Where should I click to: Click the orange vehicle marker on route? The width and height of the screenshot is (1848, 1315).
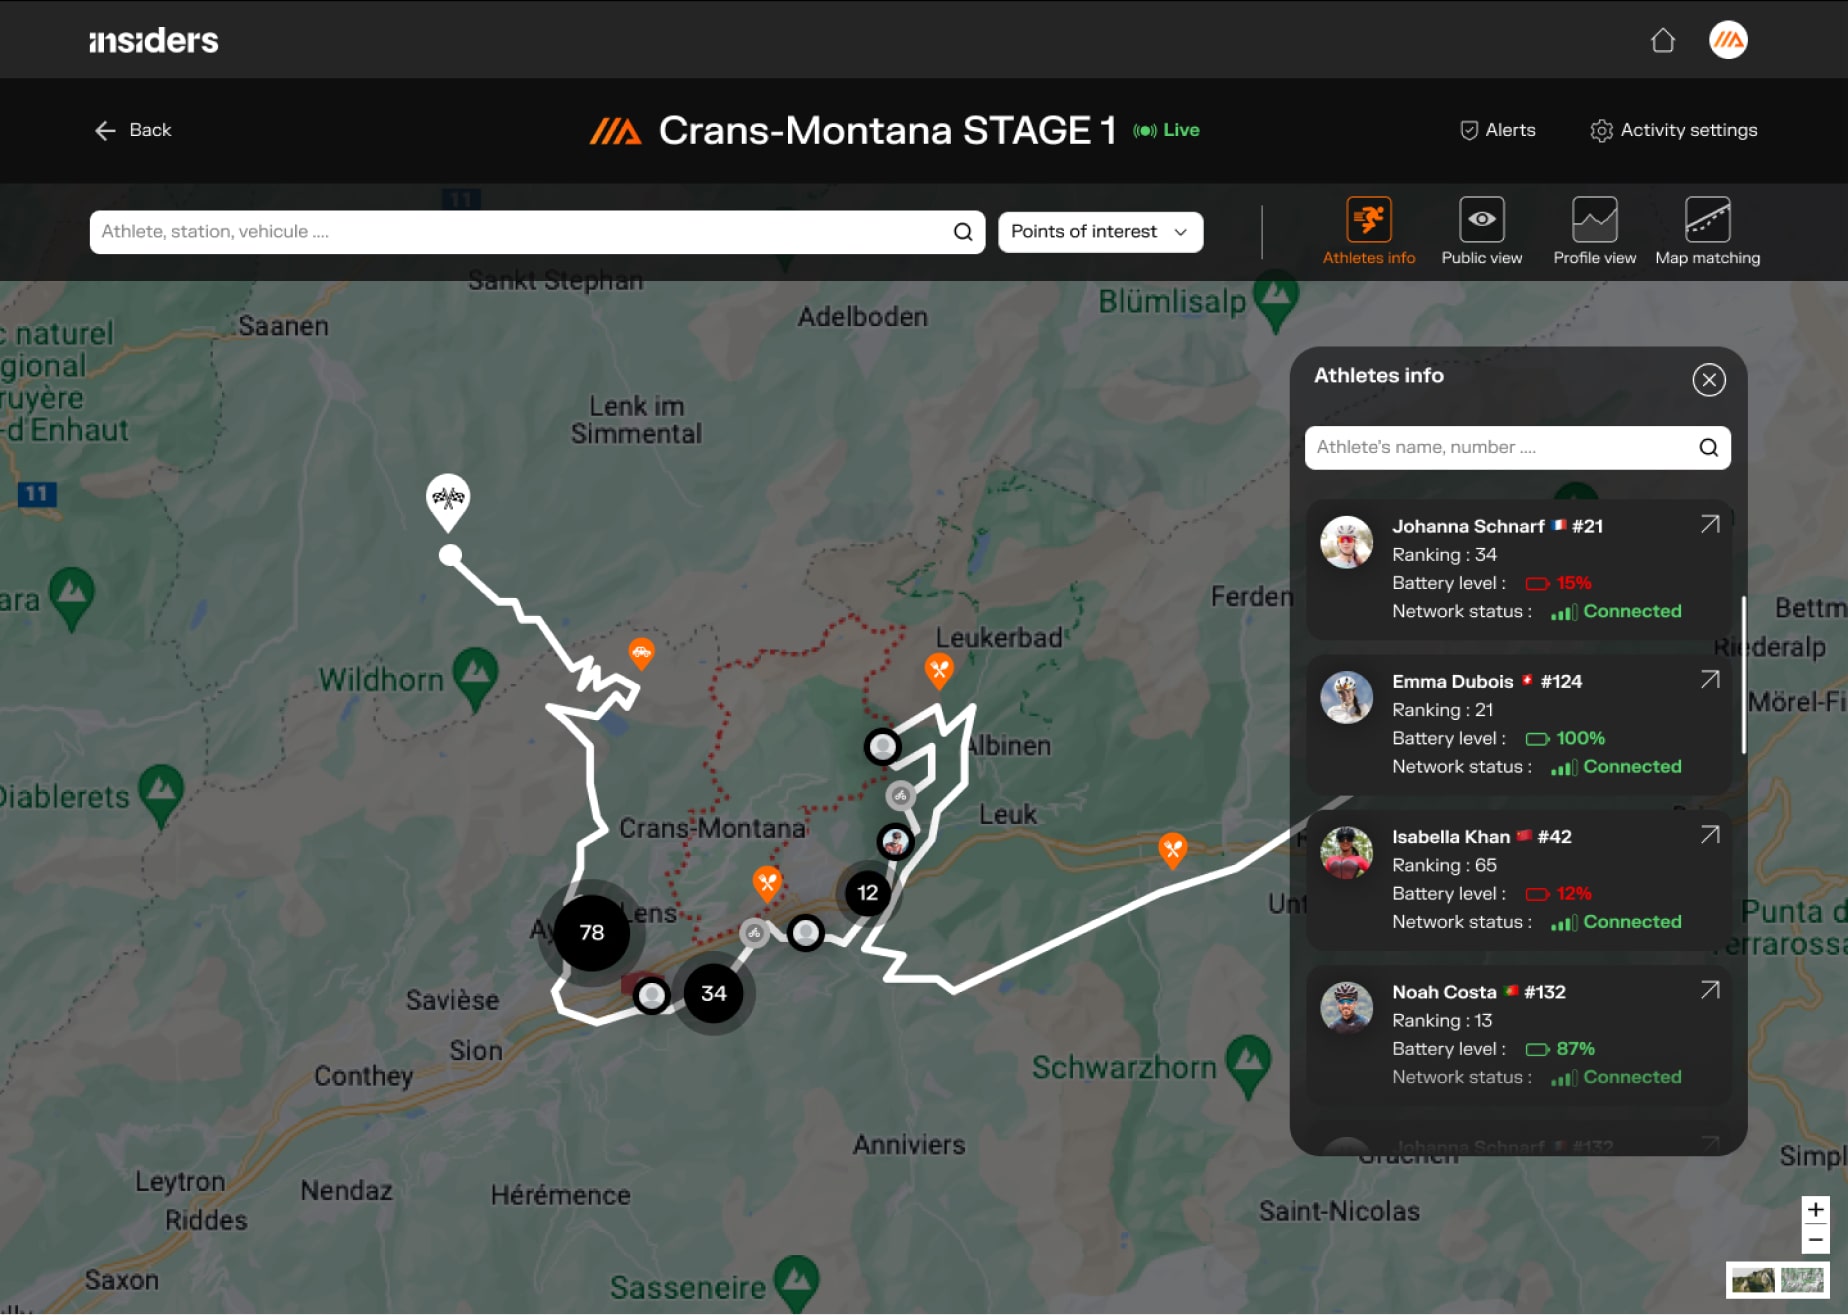(x=641, y=654)
